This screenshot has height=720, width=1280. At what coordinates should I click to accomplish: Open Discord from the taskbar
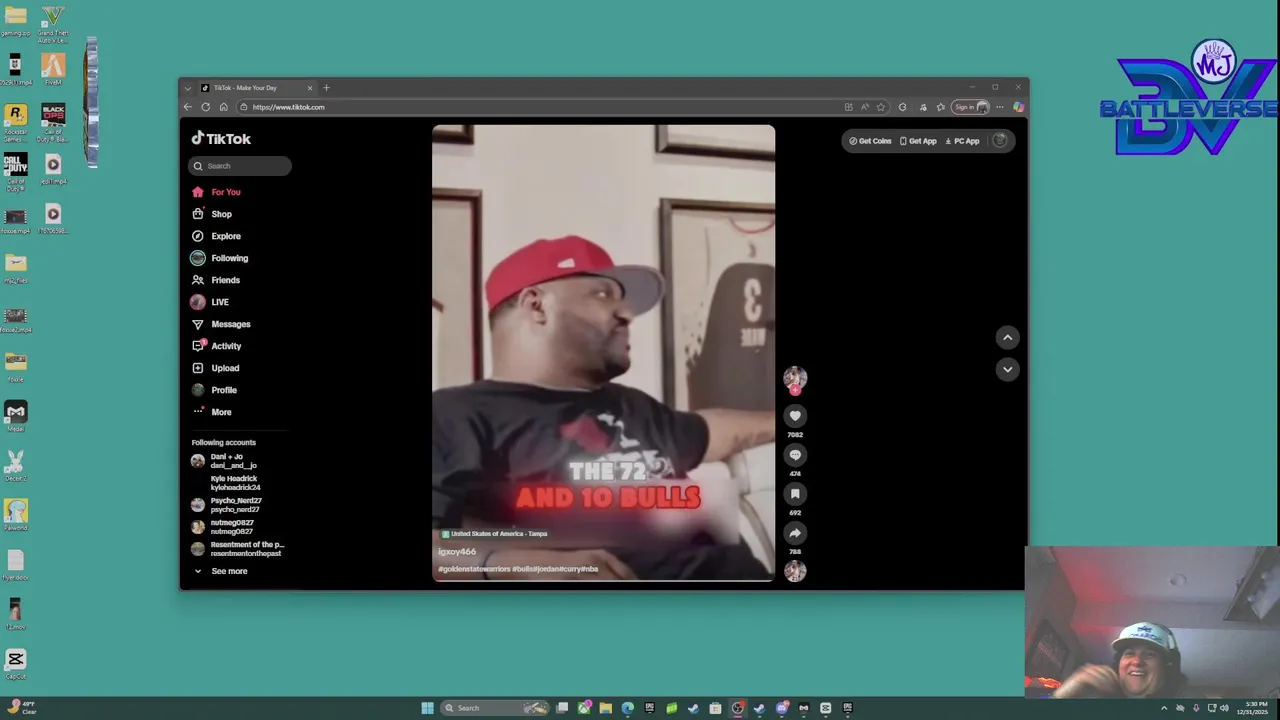[781, 708]
